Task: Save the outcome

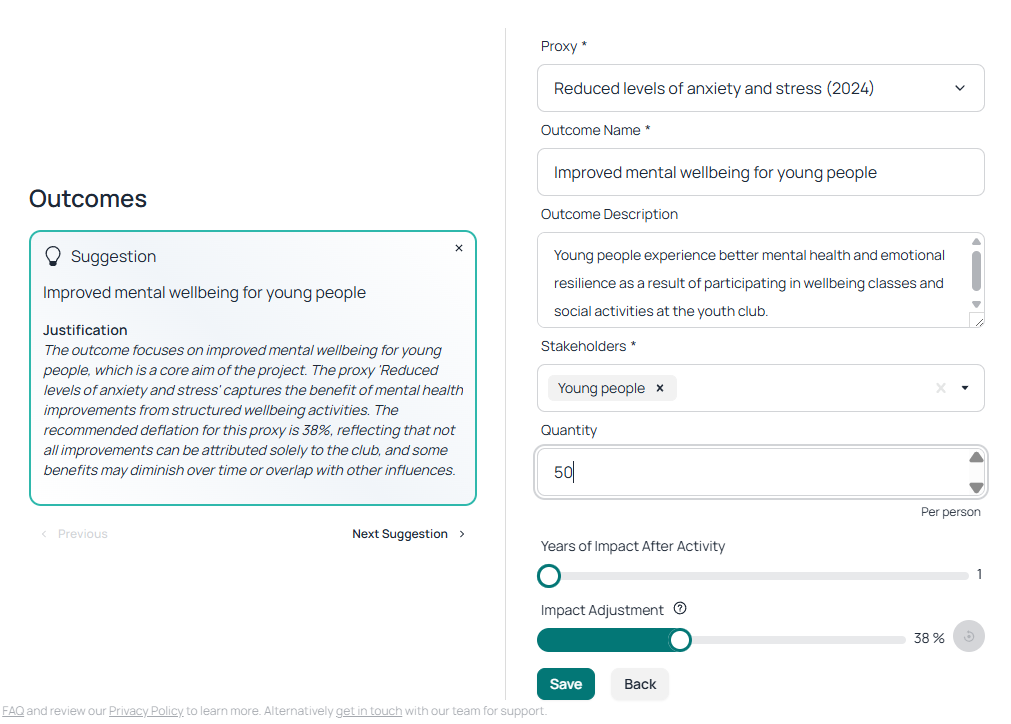Action: coord(566,684)
